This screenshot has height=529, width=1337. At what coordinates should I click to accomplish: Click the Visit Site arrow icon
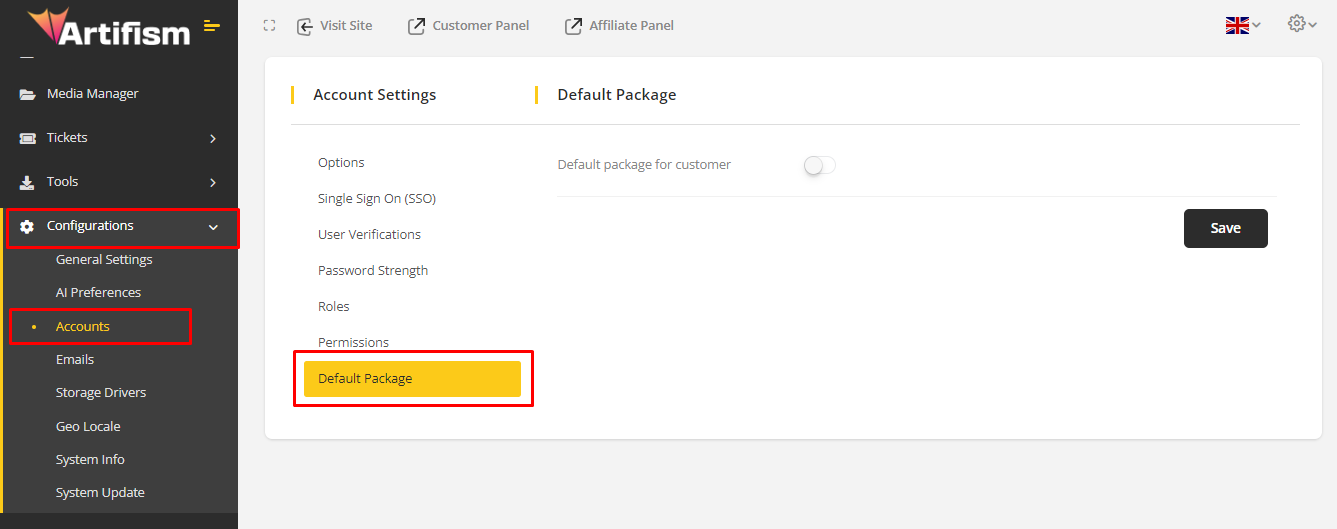pyautogui.click(x=305, y=26)
